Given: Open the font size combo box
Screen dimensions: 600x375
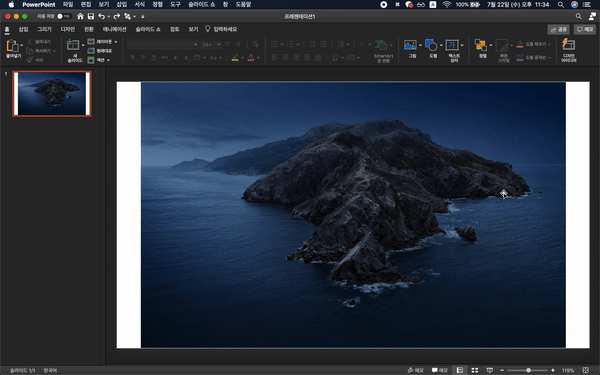Looking at the screenshot, I should pyautogui.click(x=211, y=44).
